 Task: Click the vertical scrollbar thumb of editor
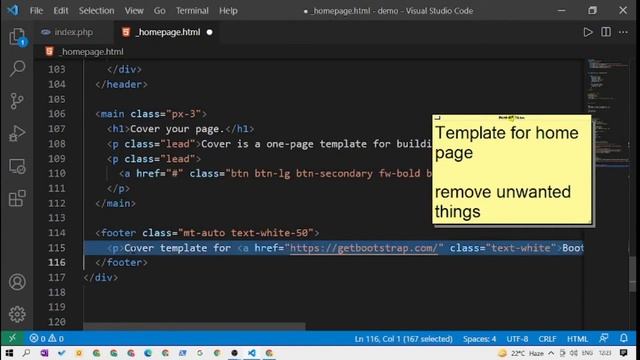pyautogui.click(x=633, y=274)
